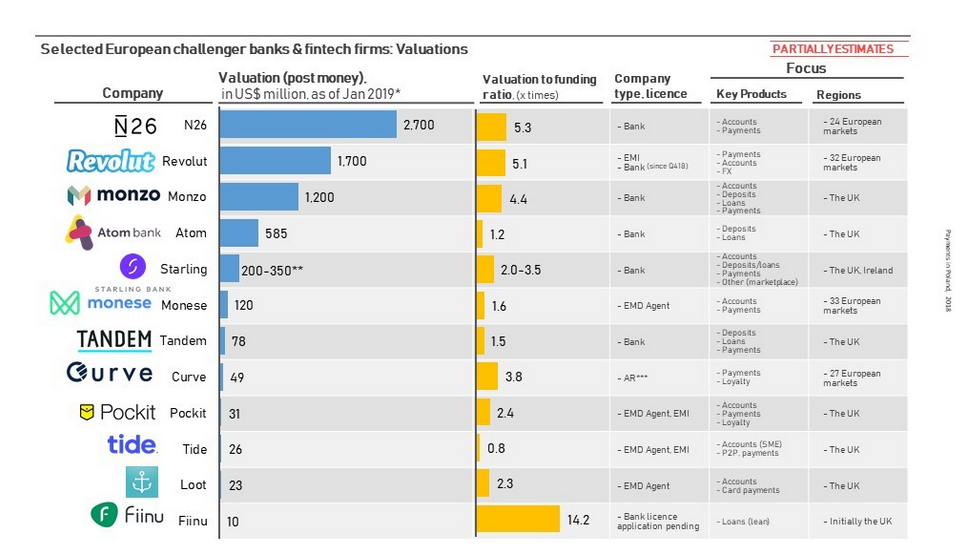Click Fiinu's yellow 14.2 ratio bar
This screenshot has height=550, width=965.
519,519
